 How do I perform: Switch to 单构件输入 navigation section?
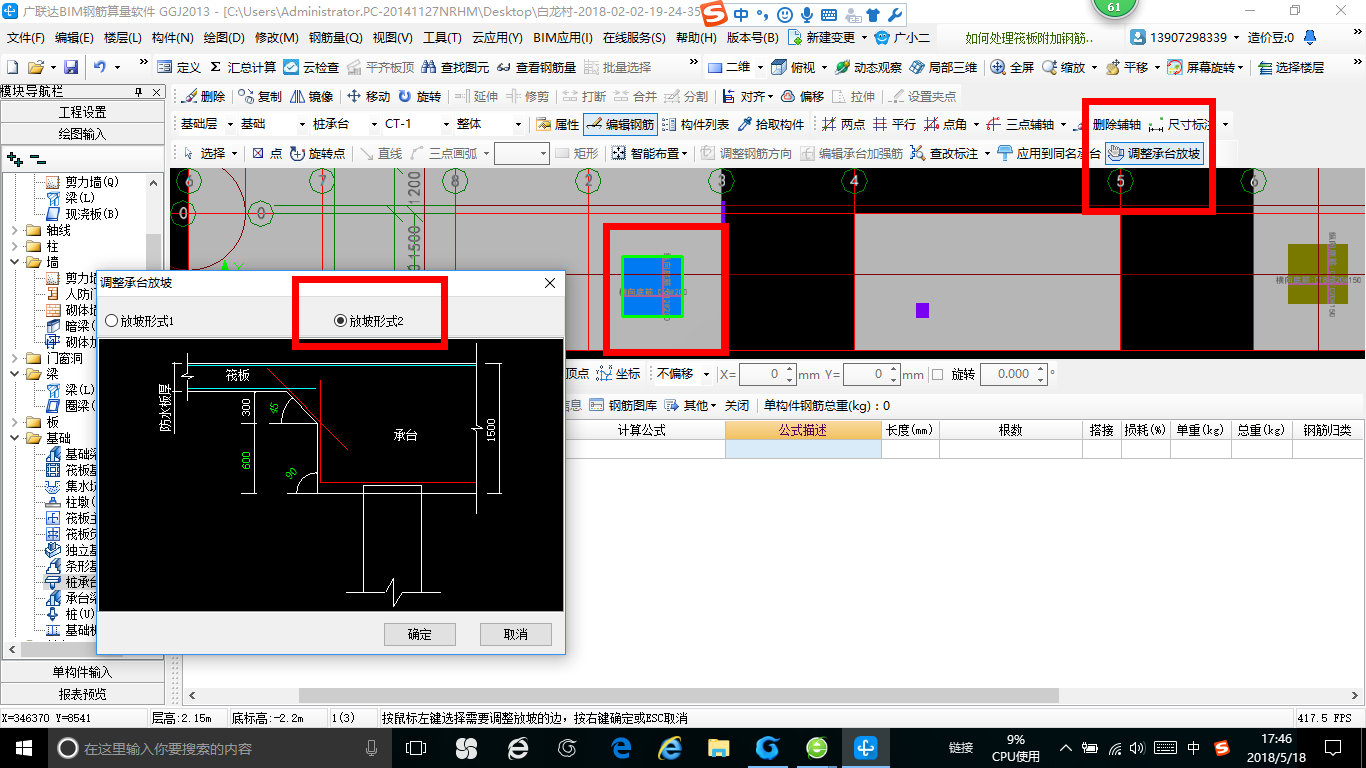[x=82, y=672]
